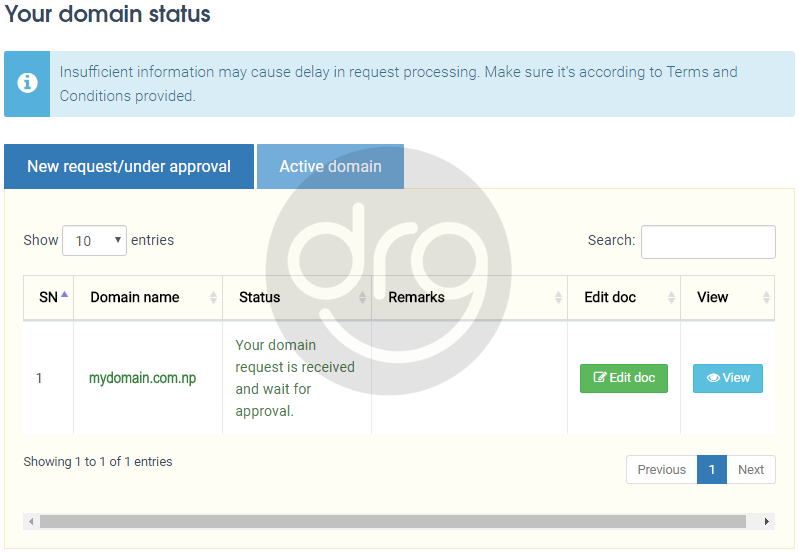Screen dimensions: 799x552
Task: Click Edit doc column sort arrows
Action: coord(671,298)
